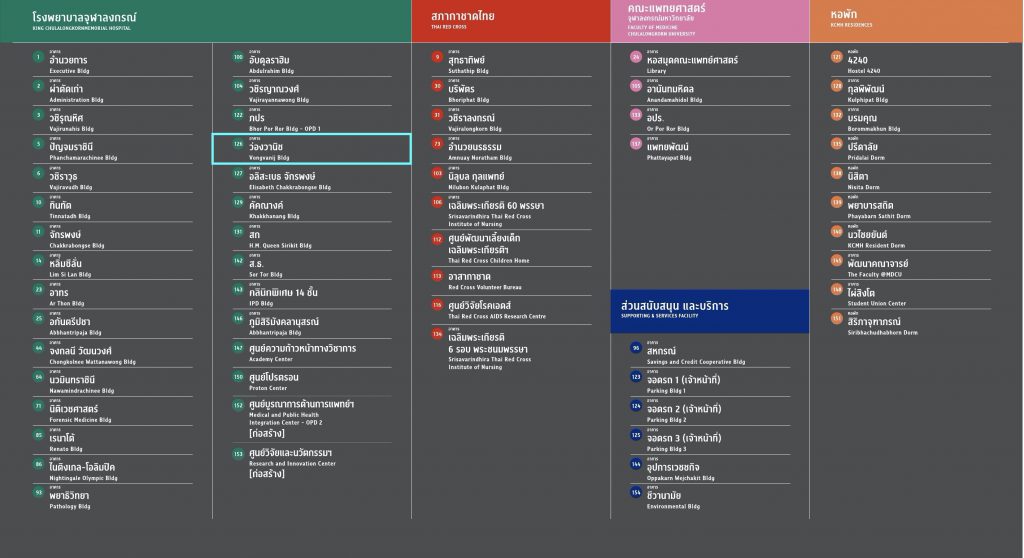Click the number 93 circle for Pathology Bldg
Screen dimensions: 1024x558
pyautogui.click(x=39, y=493)
